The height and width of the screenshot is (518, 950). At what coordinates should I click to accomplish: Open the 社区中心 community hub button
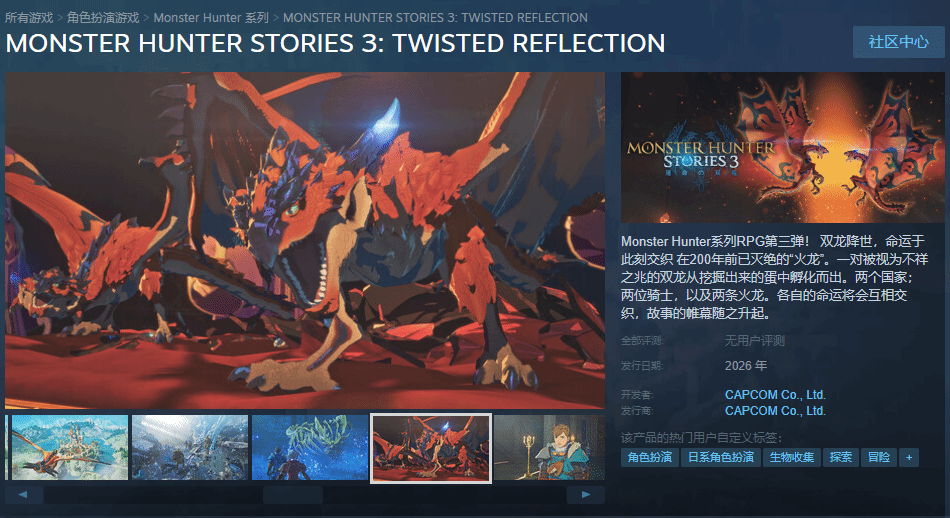[x=898, y=42]
